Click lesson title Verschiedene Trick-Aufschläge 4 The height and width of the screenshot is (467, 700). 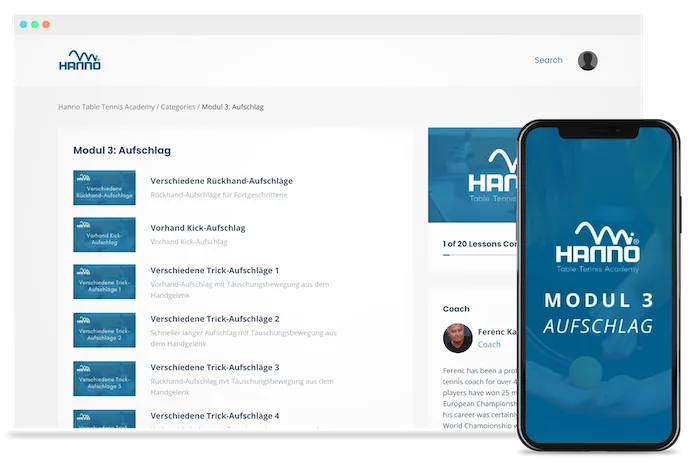[215, 416]
